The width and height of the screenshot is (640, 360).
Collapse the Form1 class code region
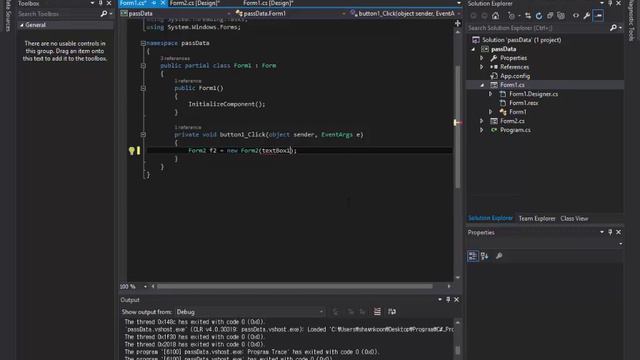pyautogui.click(x=143, y=65)
